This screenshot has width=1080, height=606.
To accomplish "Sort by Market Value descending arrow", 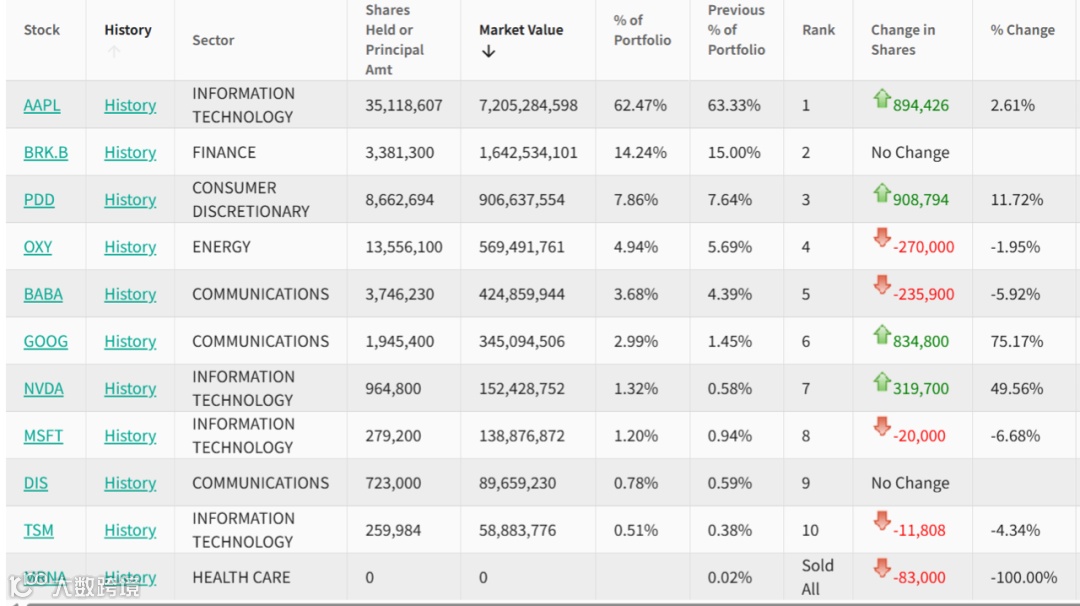I will (488, 52).
